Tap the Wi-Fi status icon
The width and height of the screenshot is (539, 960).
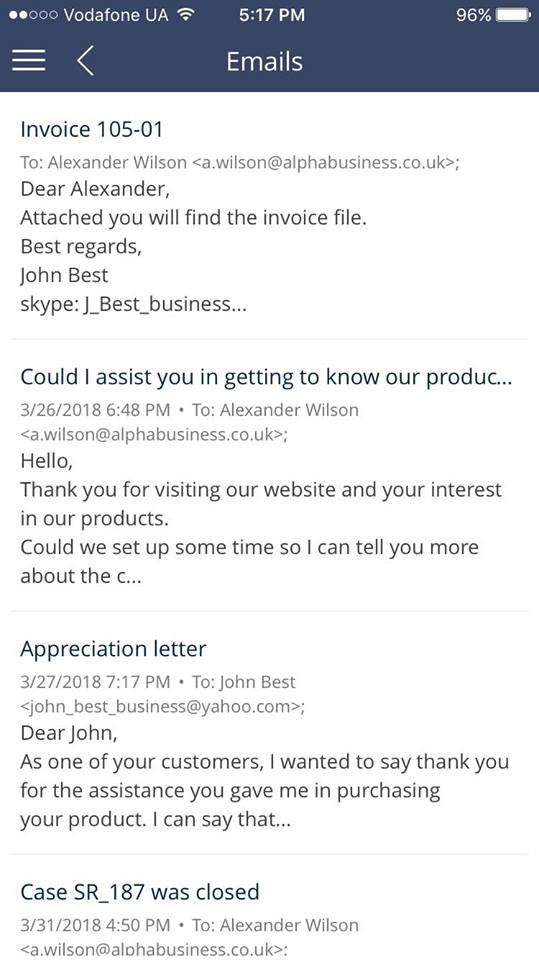tap(185, 15)
